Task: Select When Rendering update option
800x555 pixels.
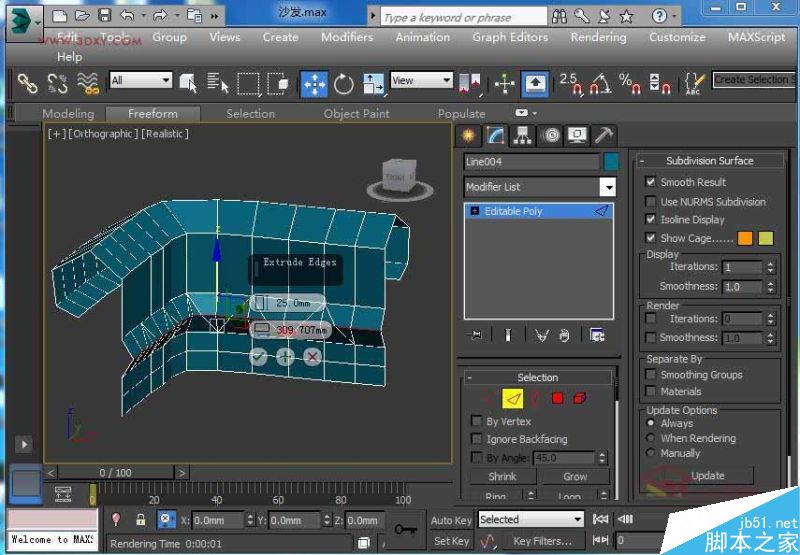Action: 651,438
